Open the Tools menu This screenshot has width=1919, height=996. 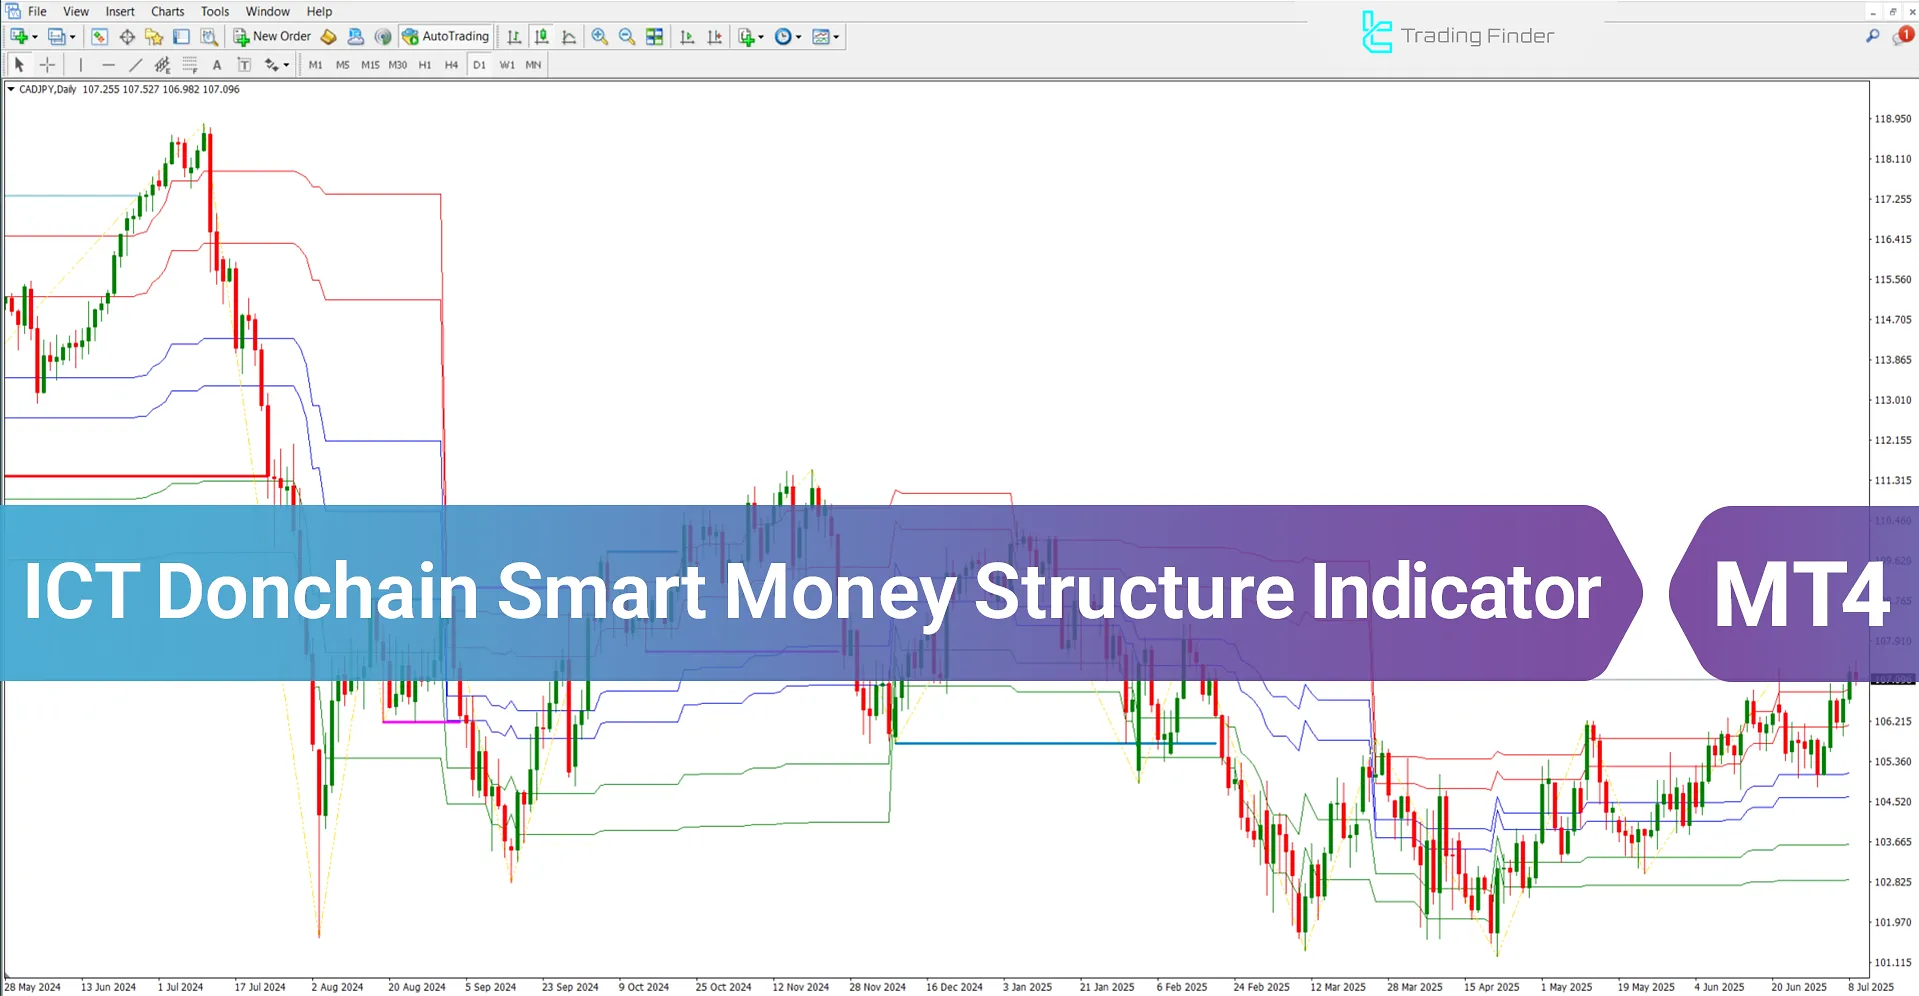click(x=215, y=12)
